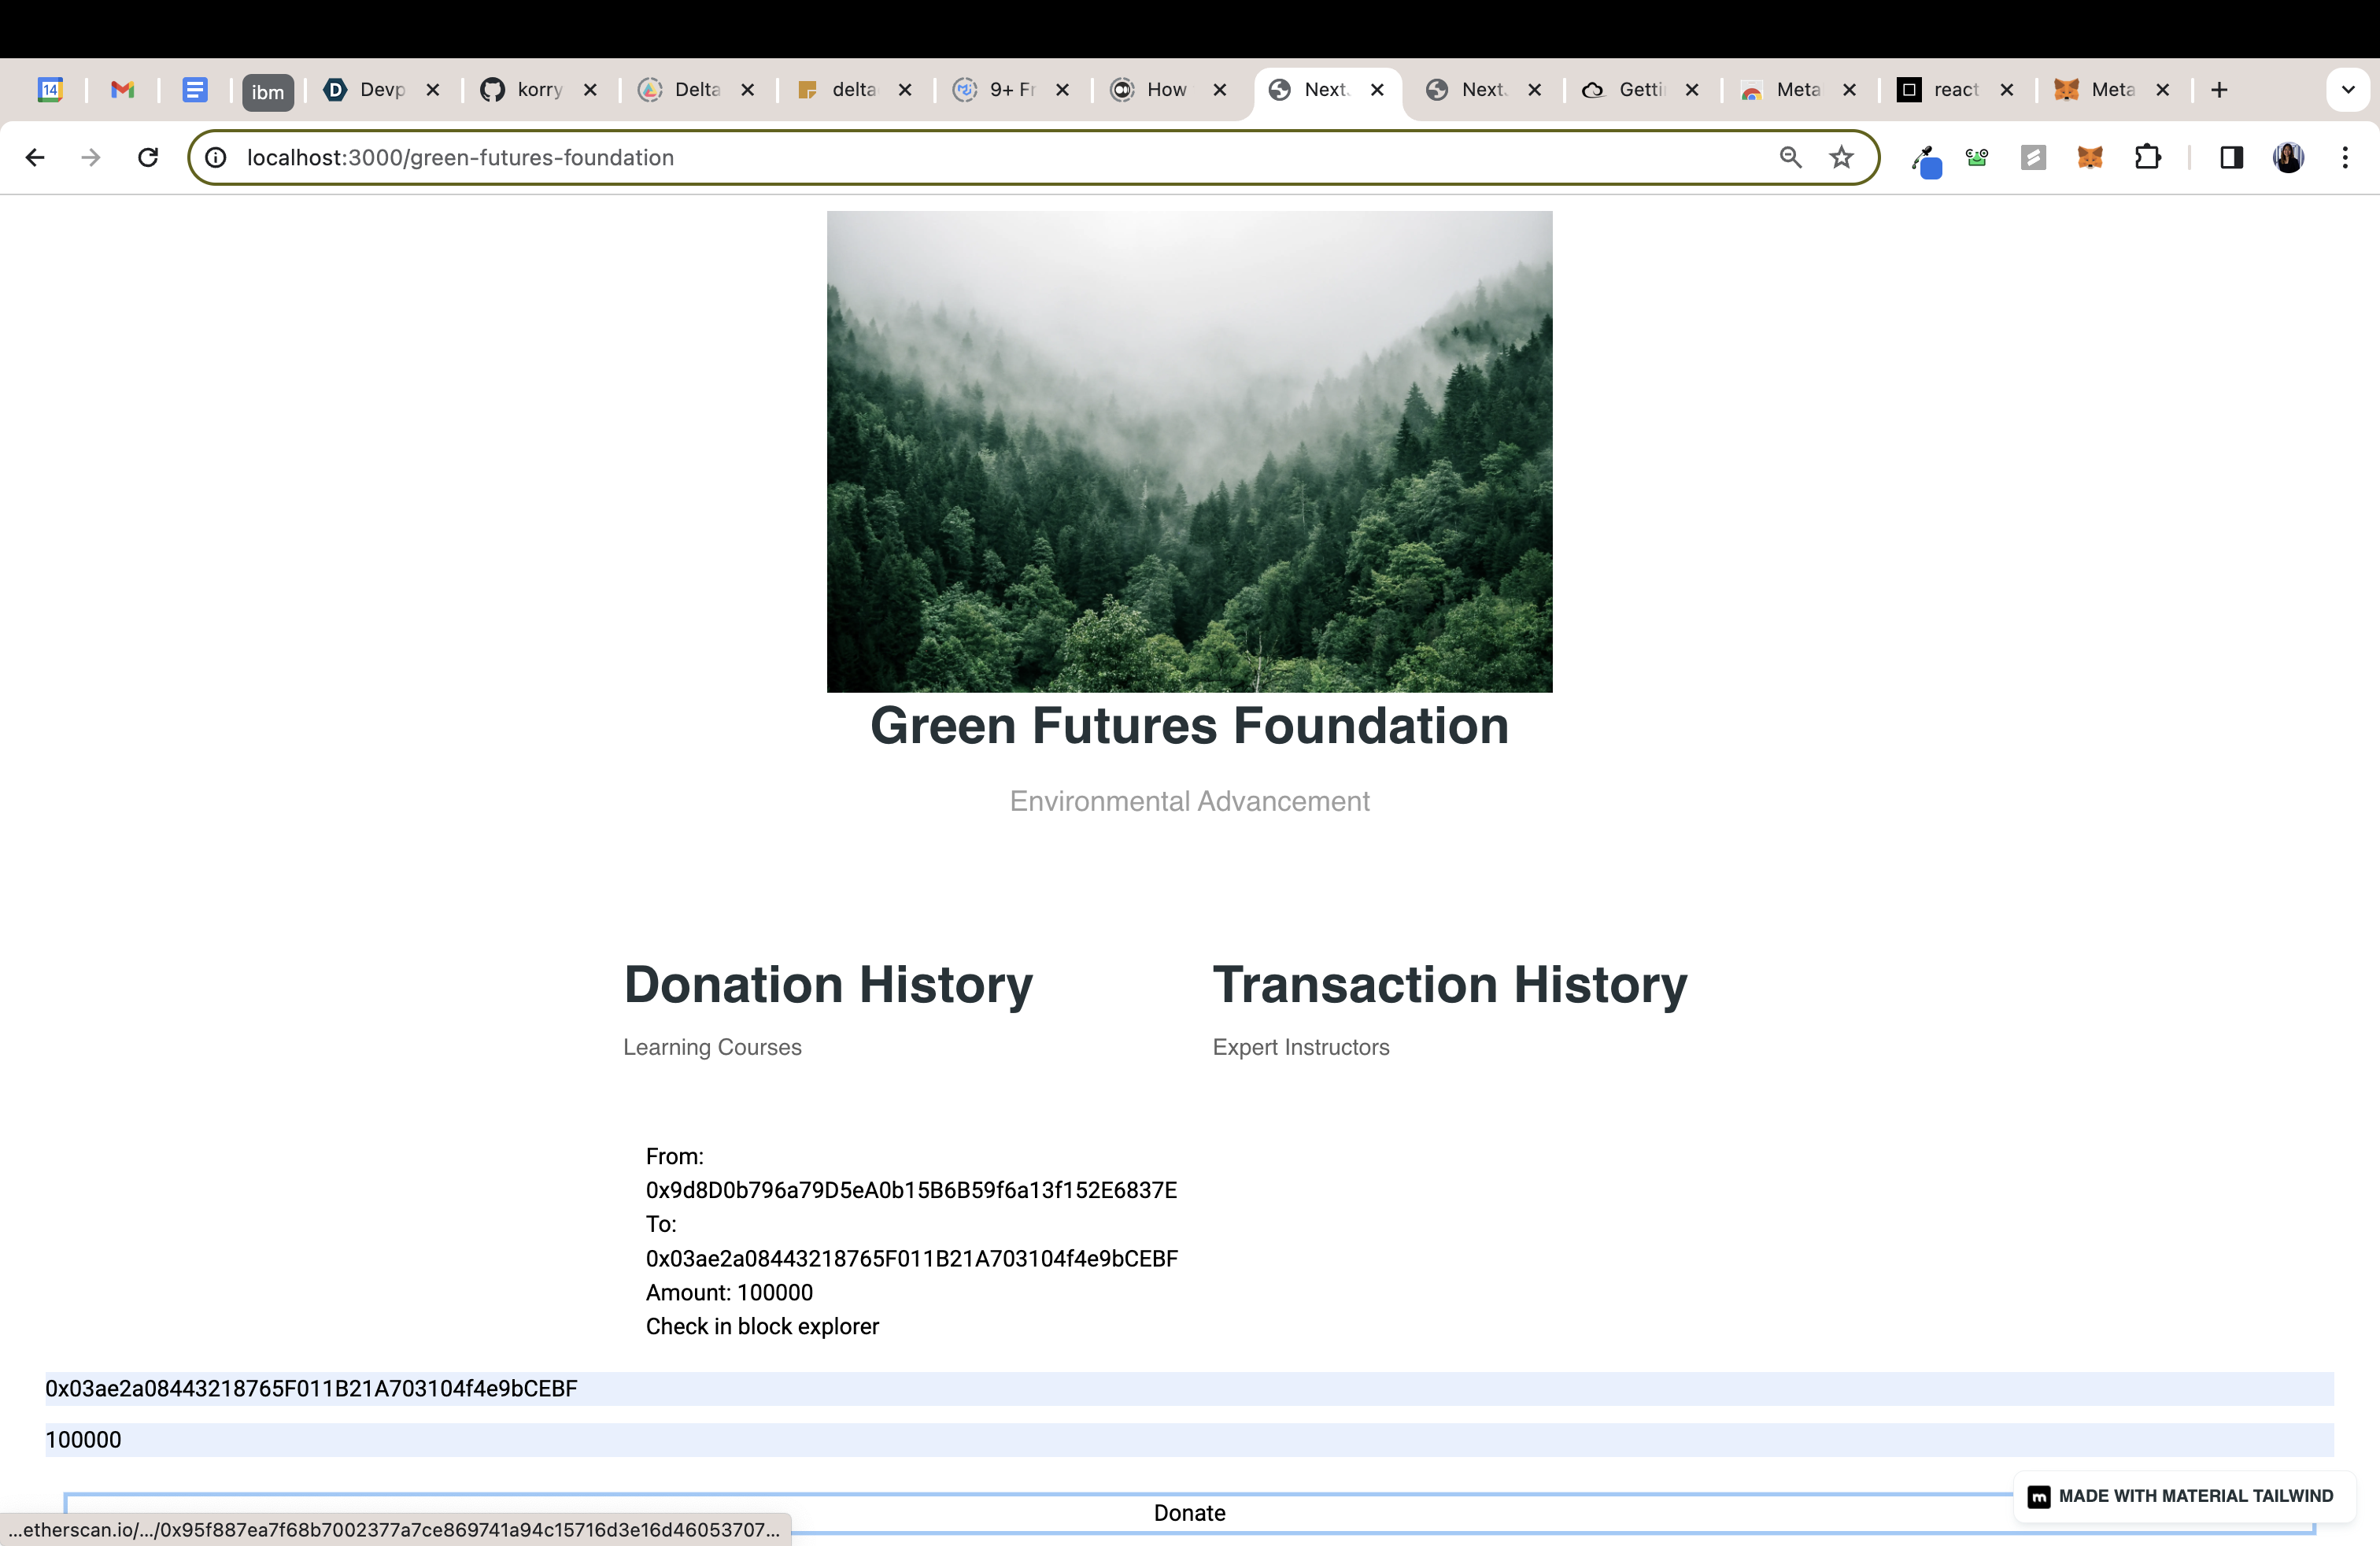Open a new tab with plus button
The image size is (2380, 1546).
pos(2219,90)
